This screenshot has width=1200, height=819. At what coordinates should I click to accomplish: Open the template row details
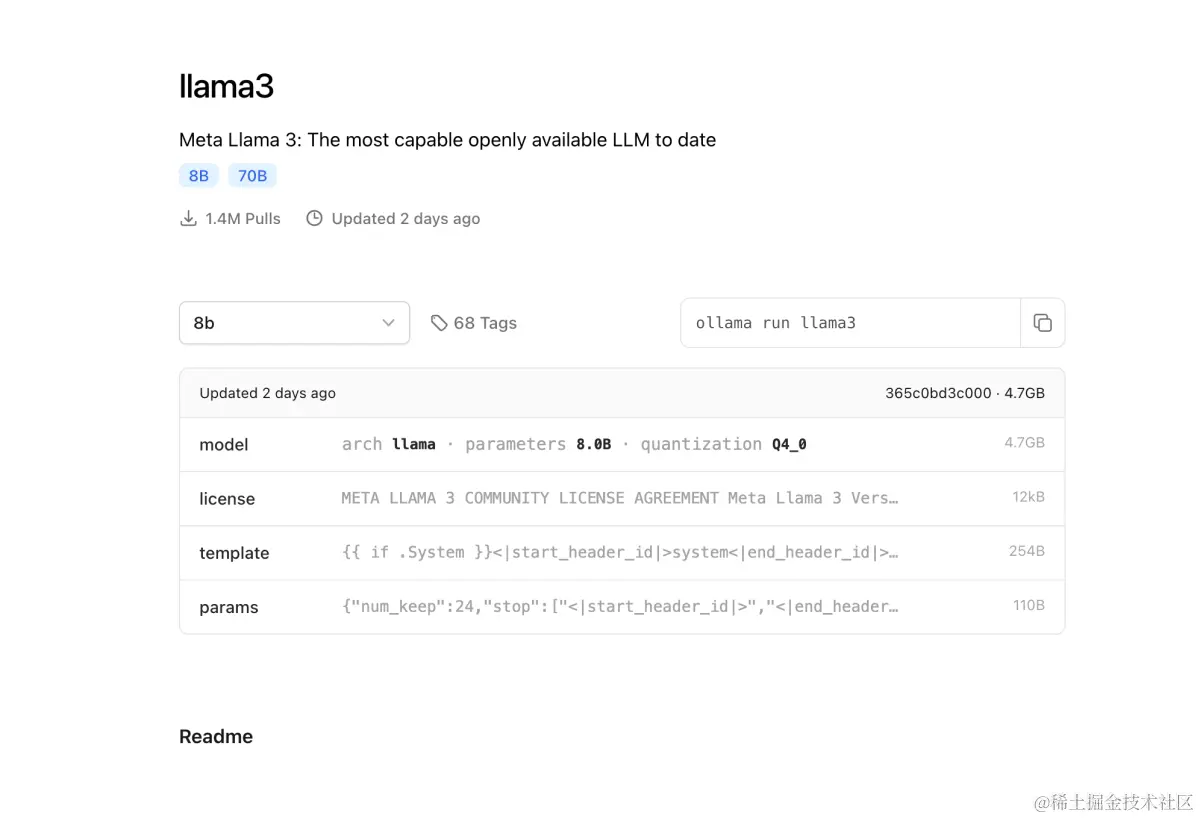(x=622, y=552)
